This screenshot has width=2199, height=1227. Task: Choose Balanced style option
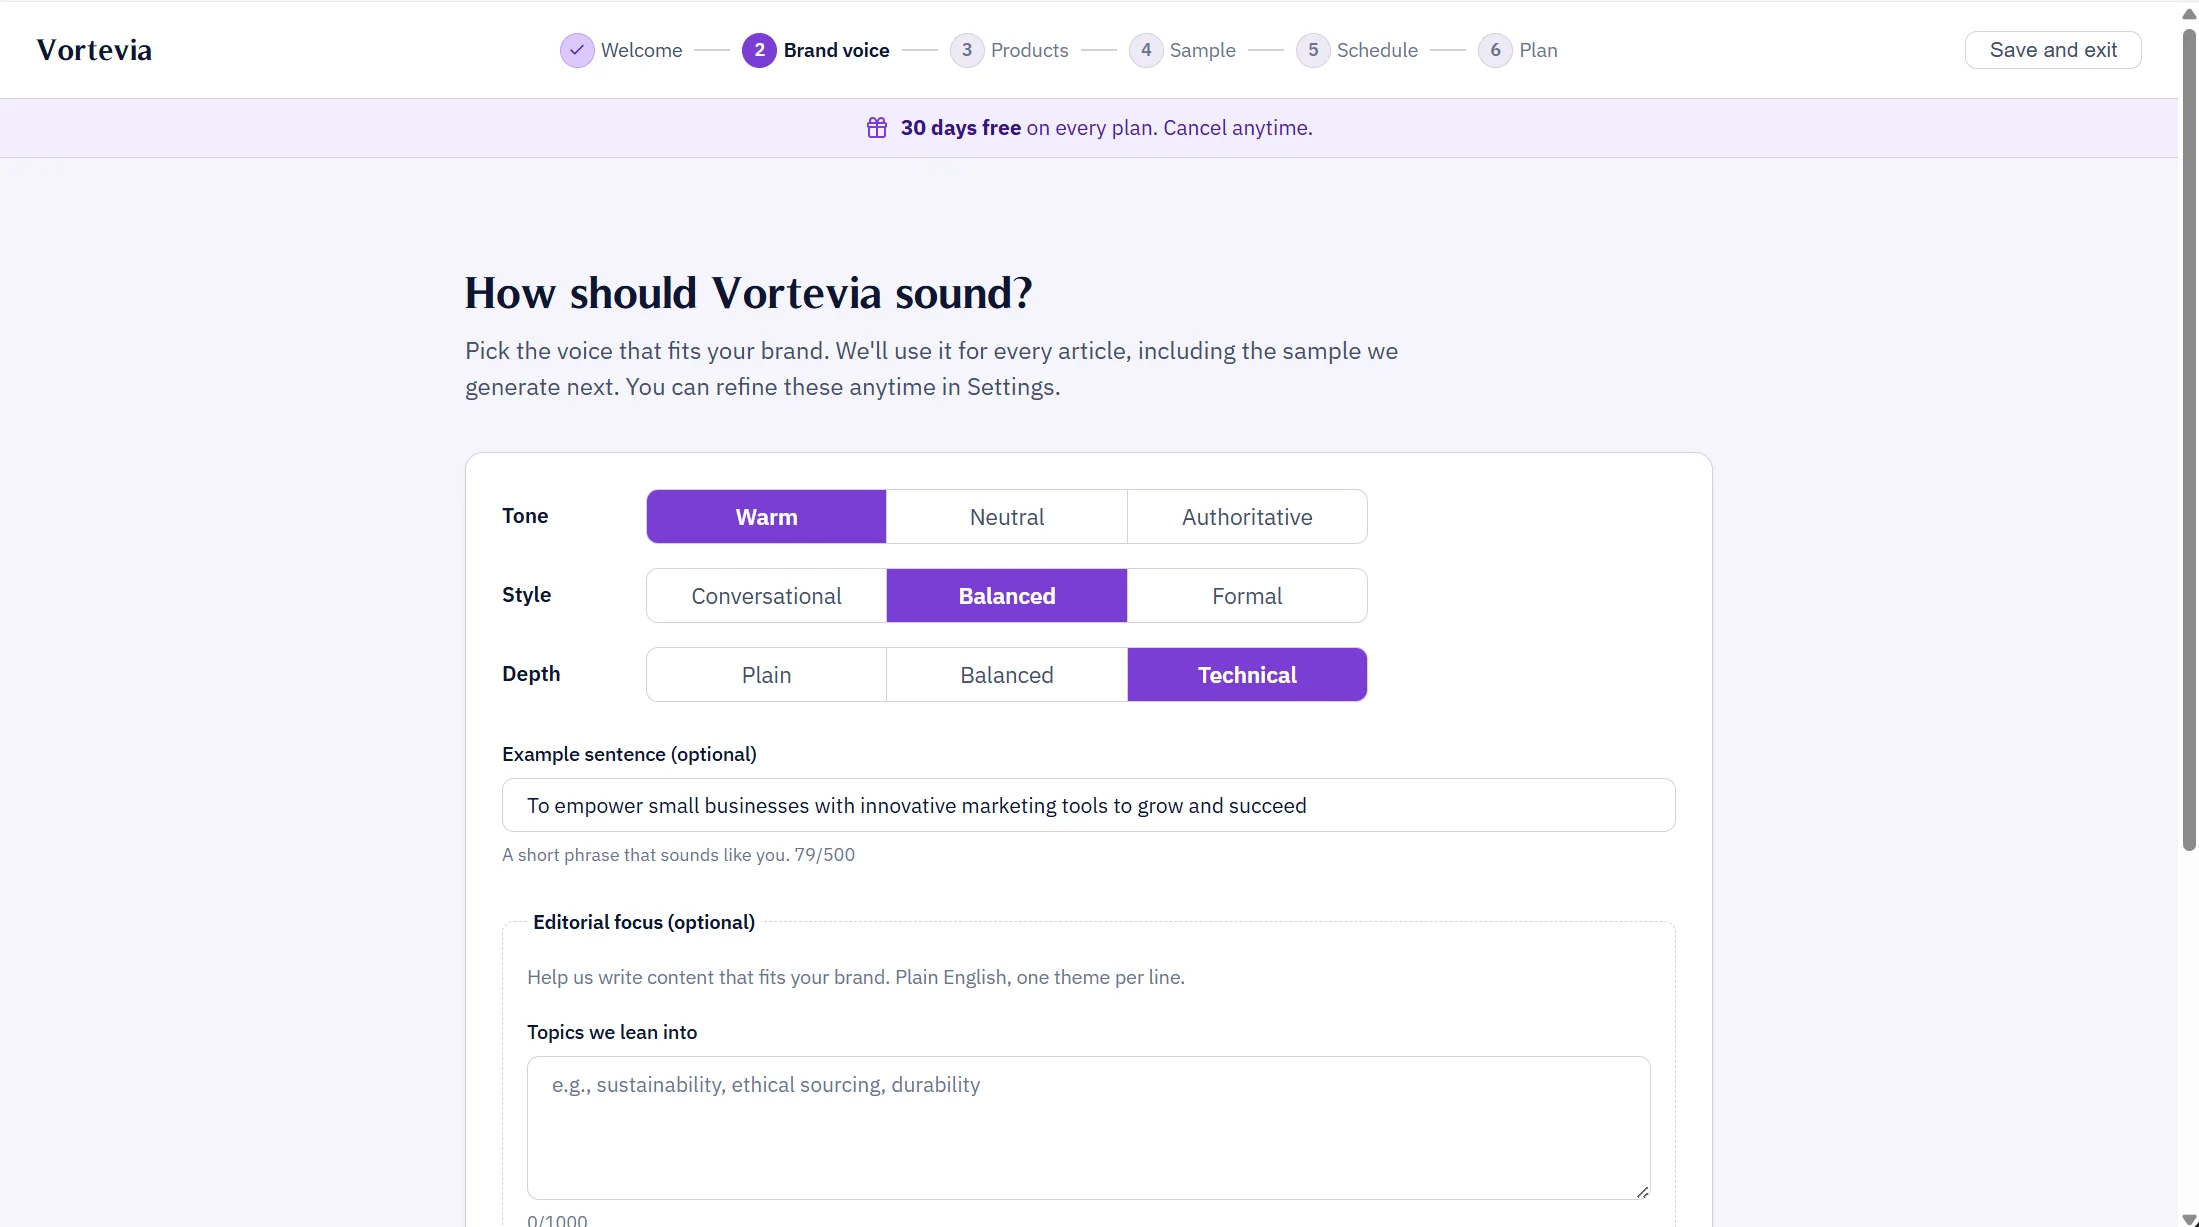[1007, 596]
